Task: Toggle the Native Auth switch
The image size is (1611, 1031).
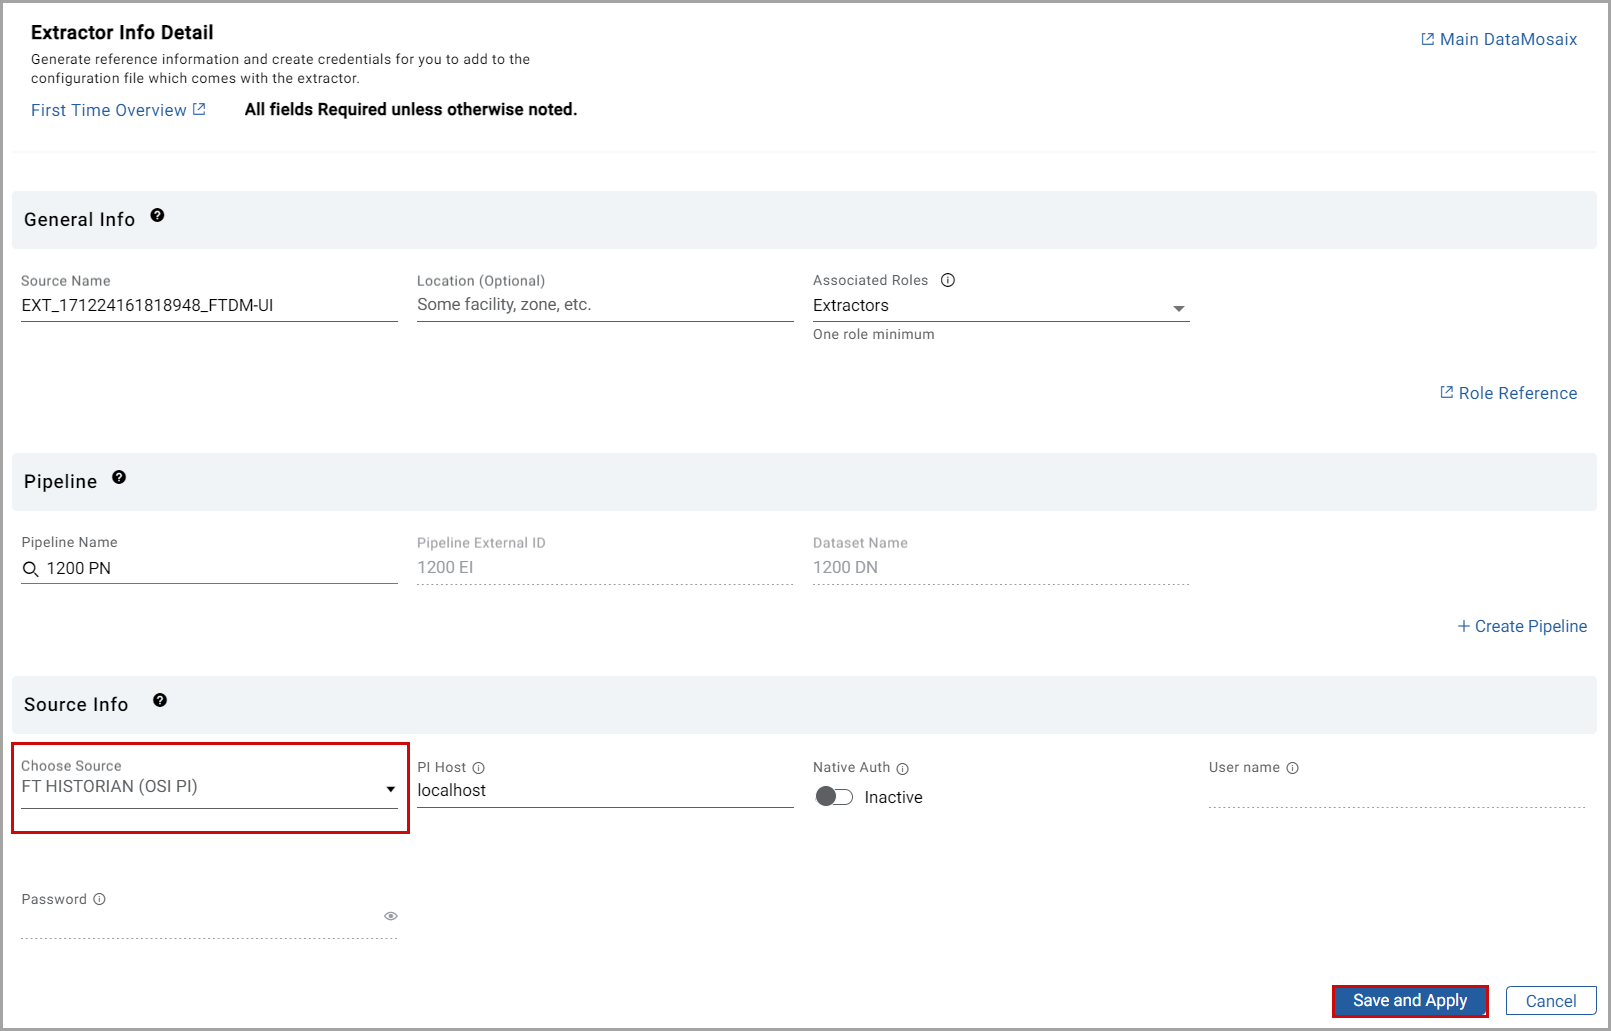Action: [834, 797]
